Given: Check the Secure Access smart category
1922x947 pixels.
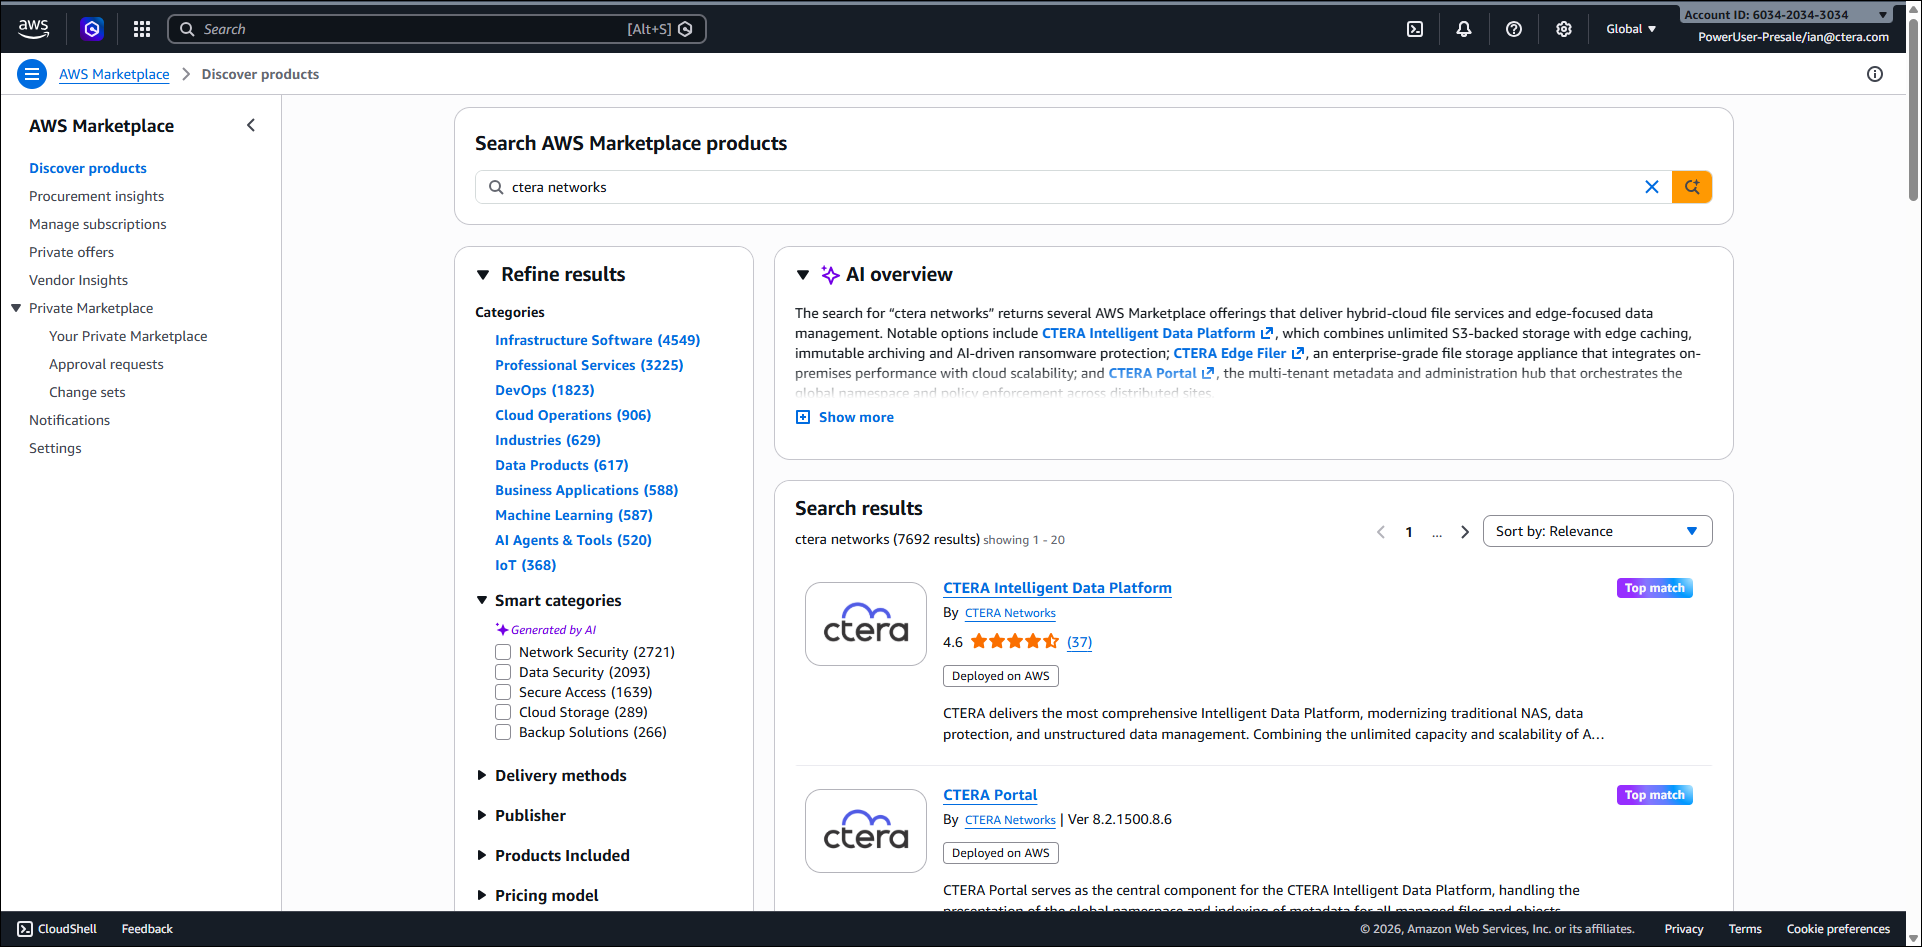Looking at the screenshot, I should pos(503,692).
